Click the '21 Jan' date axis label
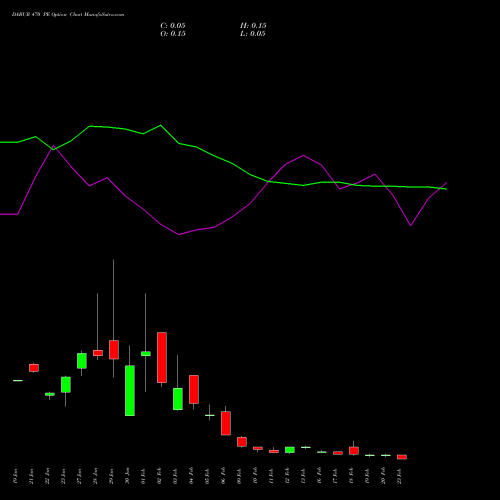Image resolution: width=500 pixels, height=500 pixels. click(31, 476)
